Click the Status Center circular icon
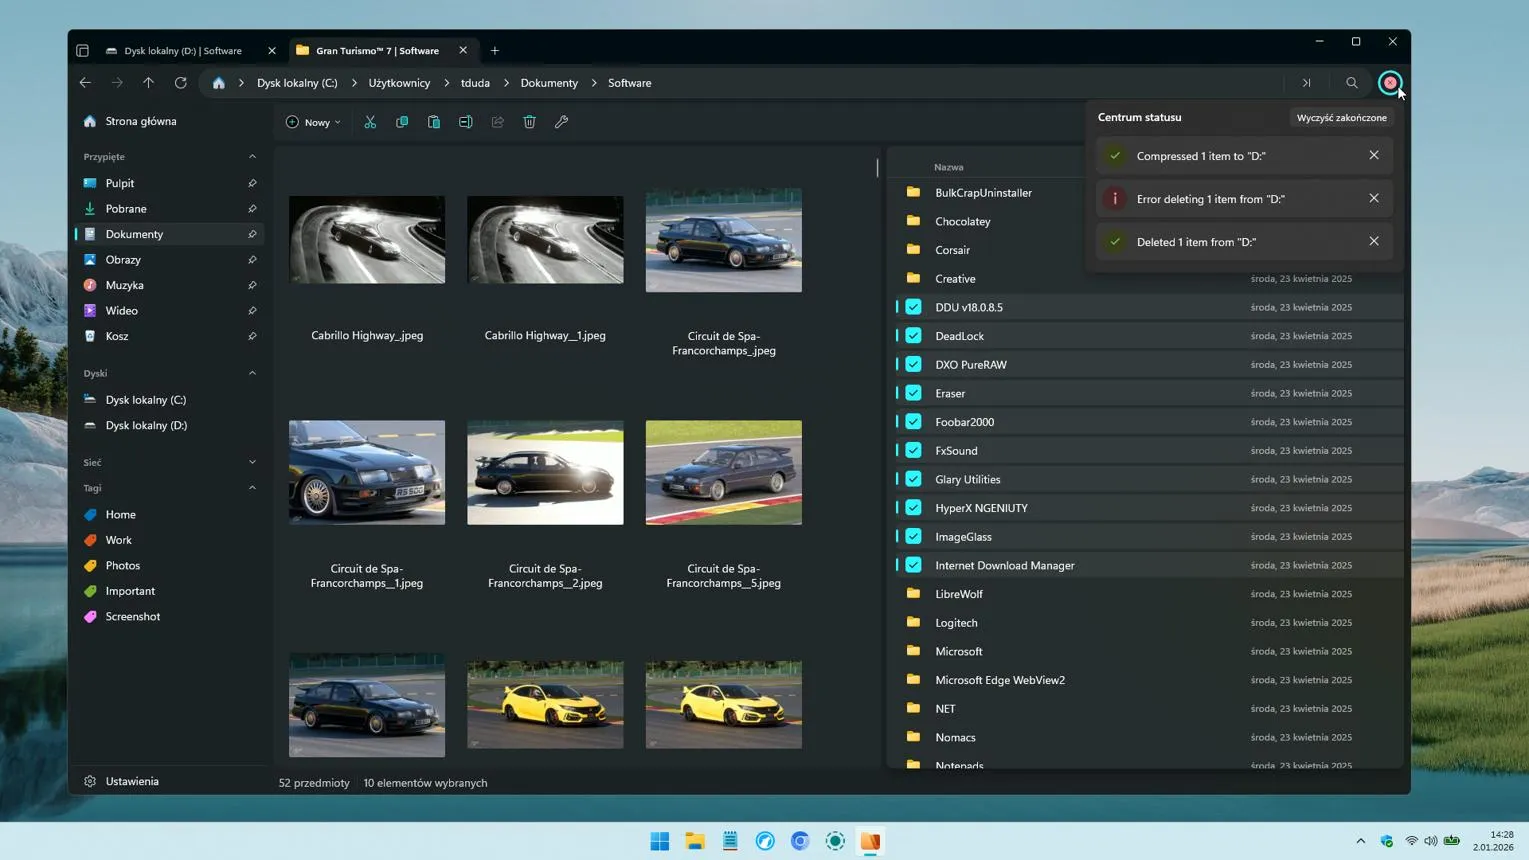The height and width of the screenshot is (860, 1529). [1390, 83]
